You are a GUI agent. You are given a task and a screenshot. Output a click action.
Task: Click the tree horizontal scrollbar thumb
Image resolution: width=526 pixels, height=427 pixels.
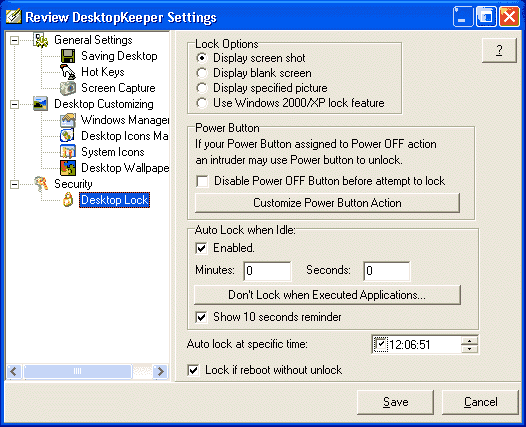tap(77, 371)
